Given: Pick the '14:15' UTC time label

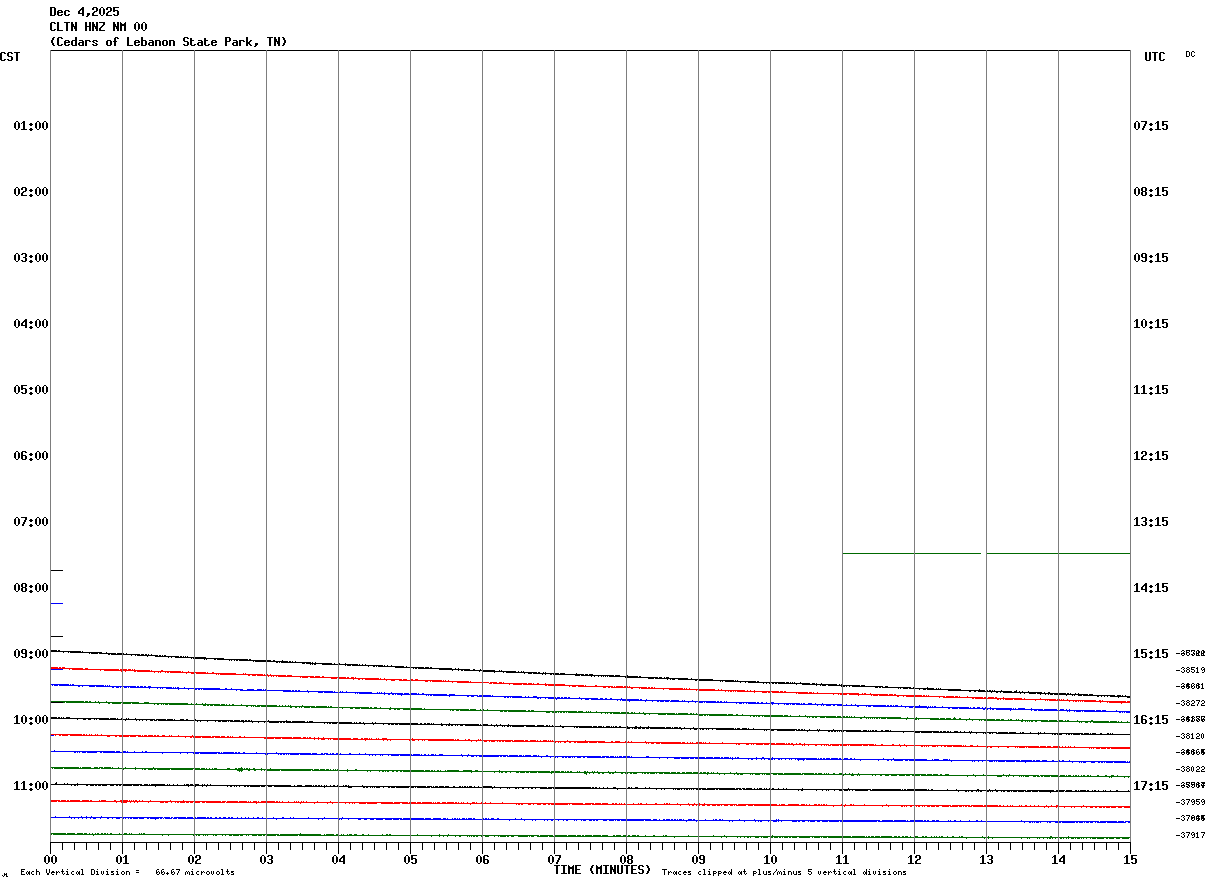Looking at the screenshot, I should tap(1151, 588).
